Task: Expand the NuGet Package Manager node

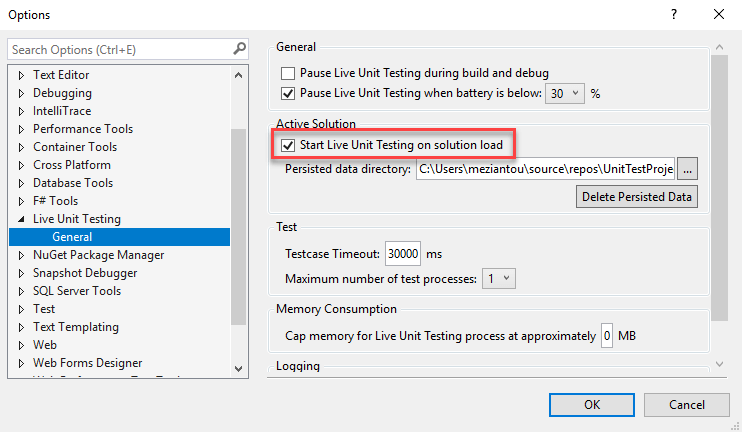Action: 21,255
